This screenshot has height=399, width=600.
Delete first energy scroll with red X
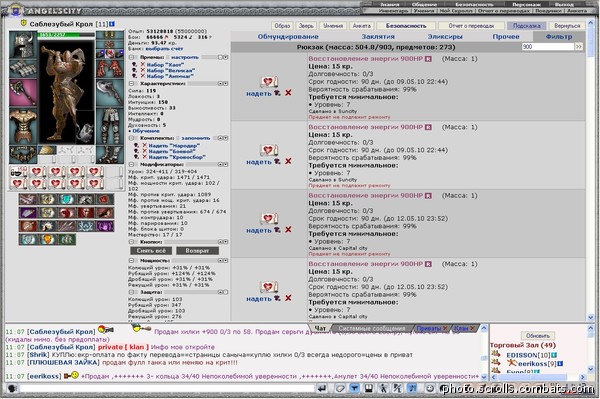pos(288,93)
